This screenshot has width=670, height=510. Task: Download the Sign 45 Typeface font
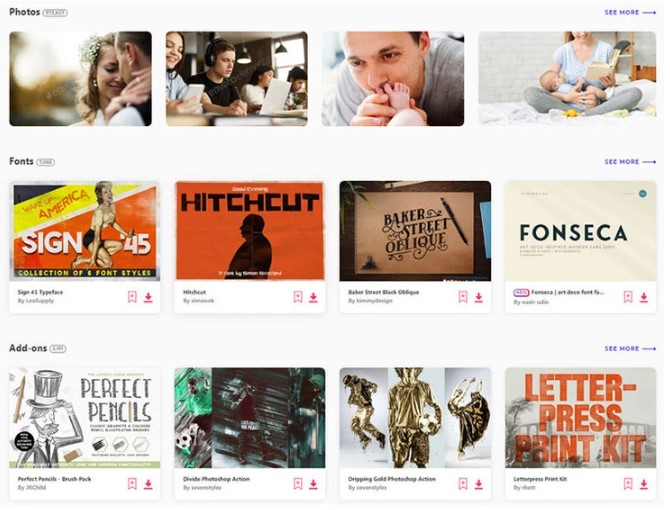(148, 297)
